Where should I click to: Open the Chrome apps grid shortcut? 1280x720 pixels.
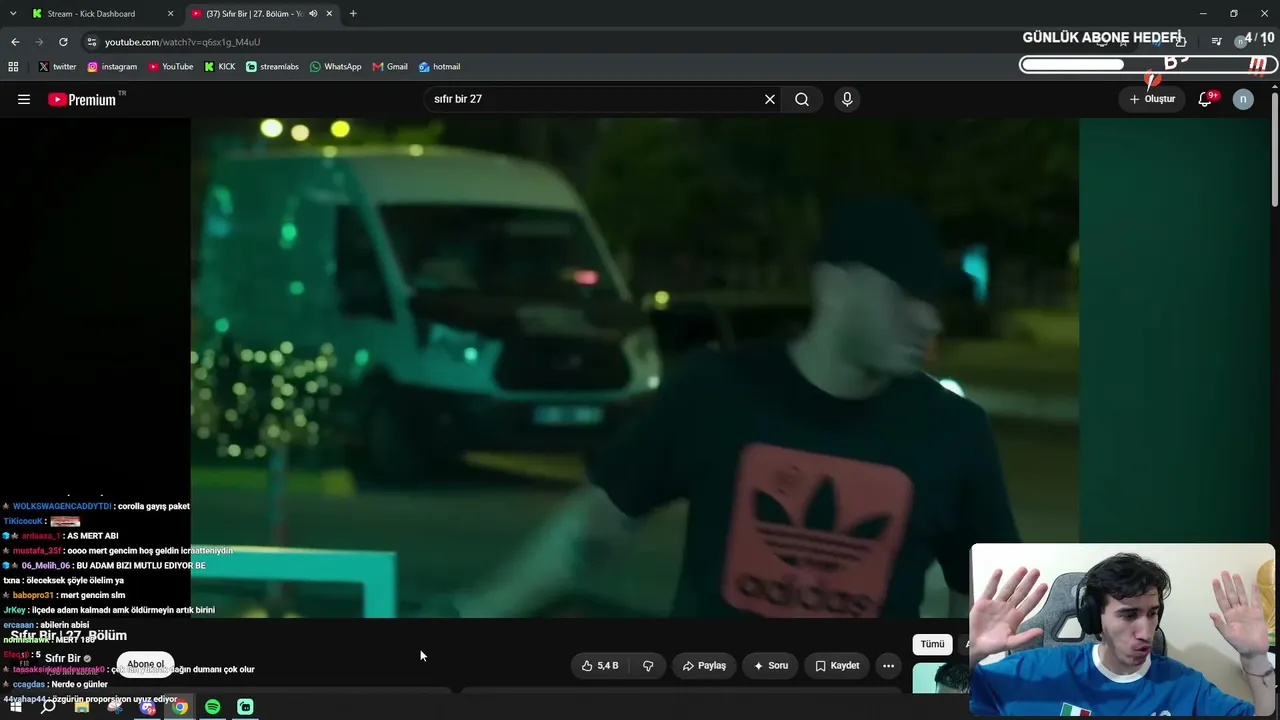pos(13,67)
